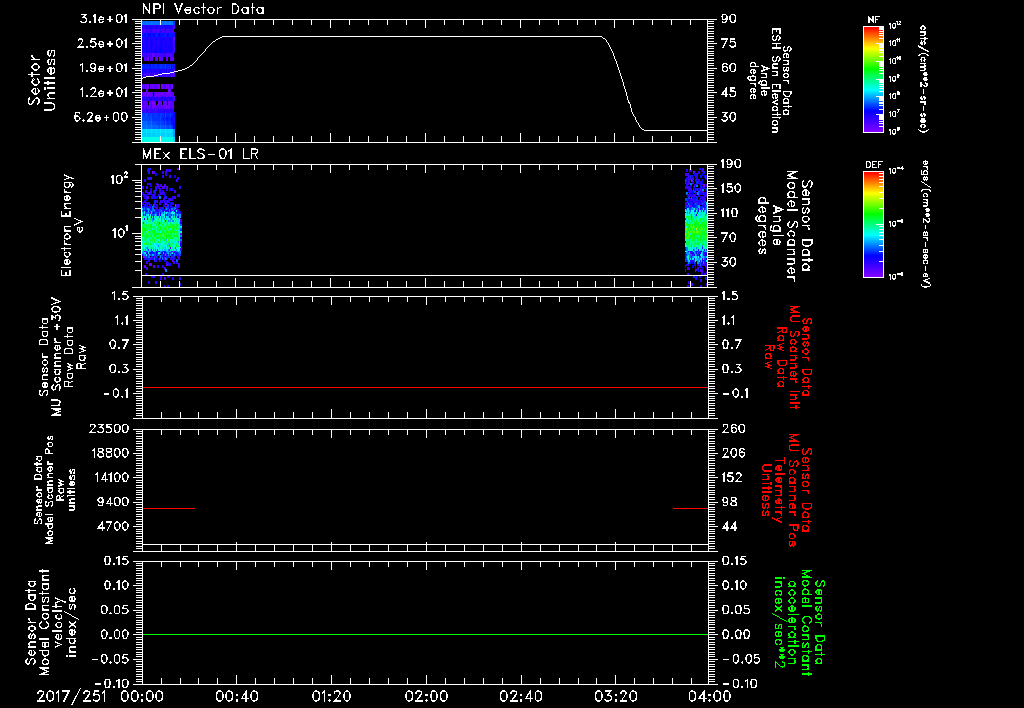
Task: Click the 03:20 time axis label
Action: (615, 696)
